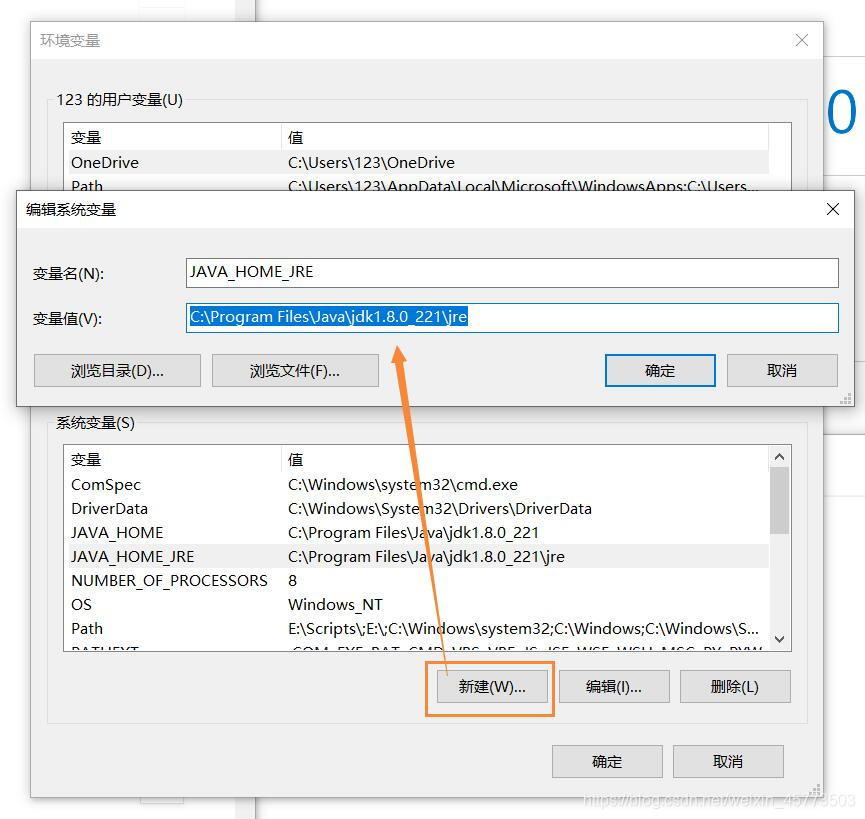
Task: Click user variables 值 column header
Action: [525, 137]
